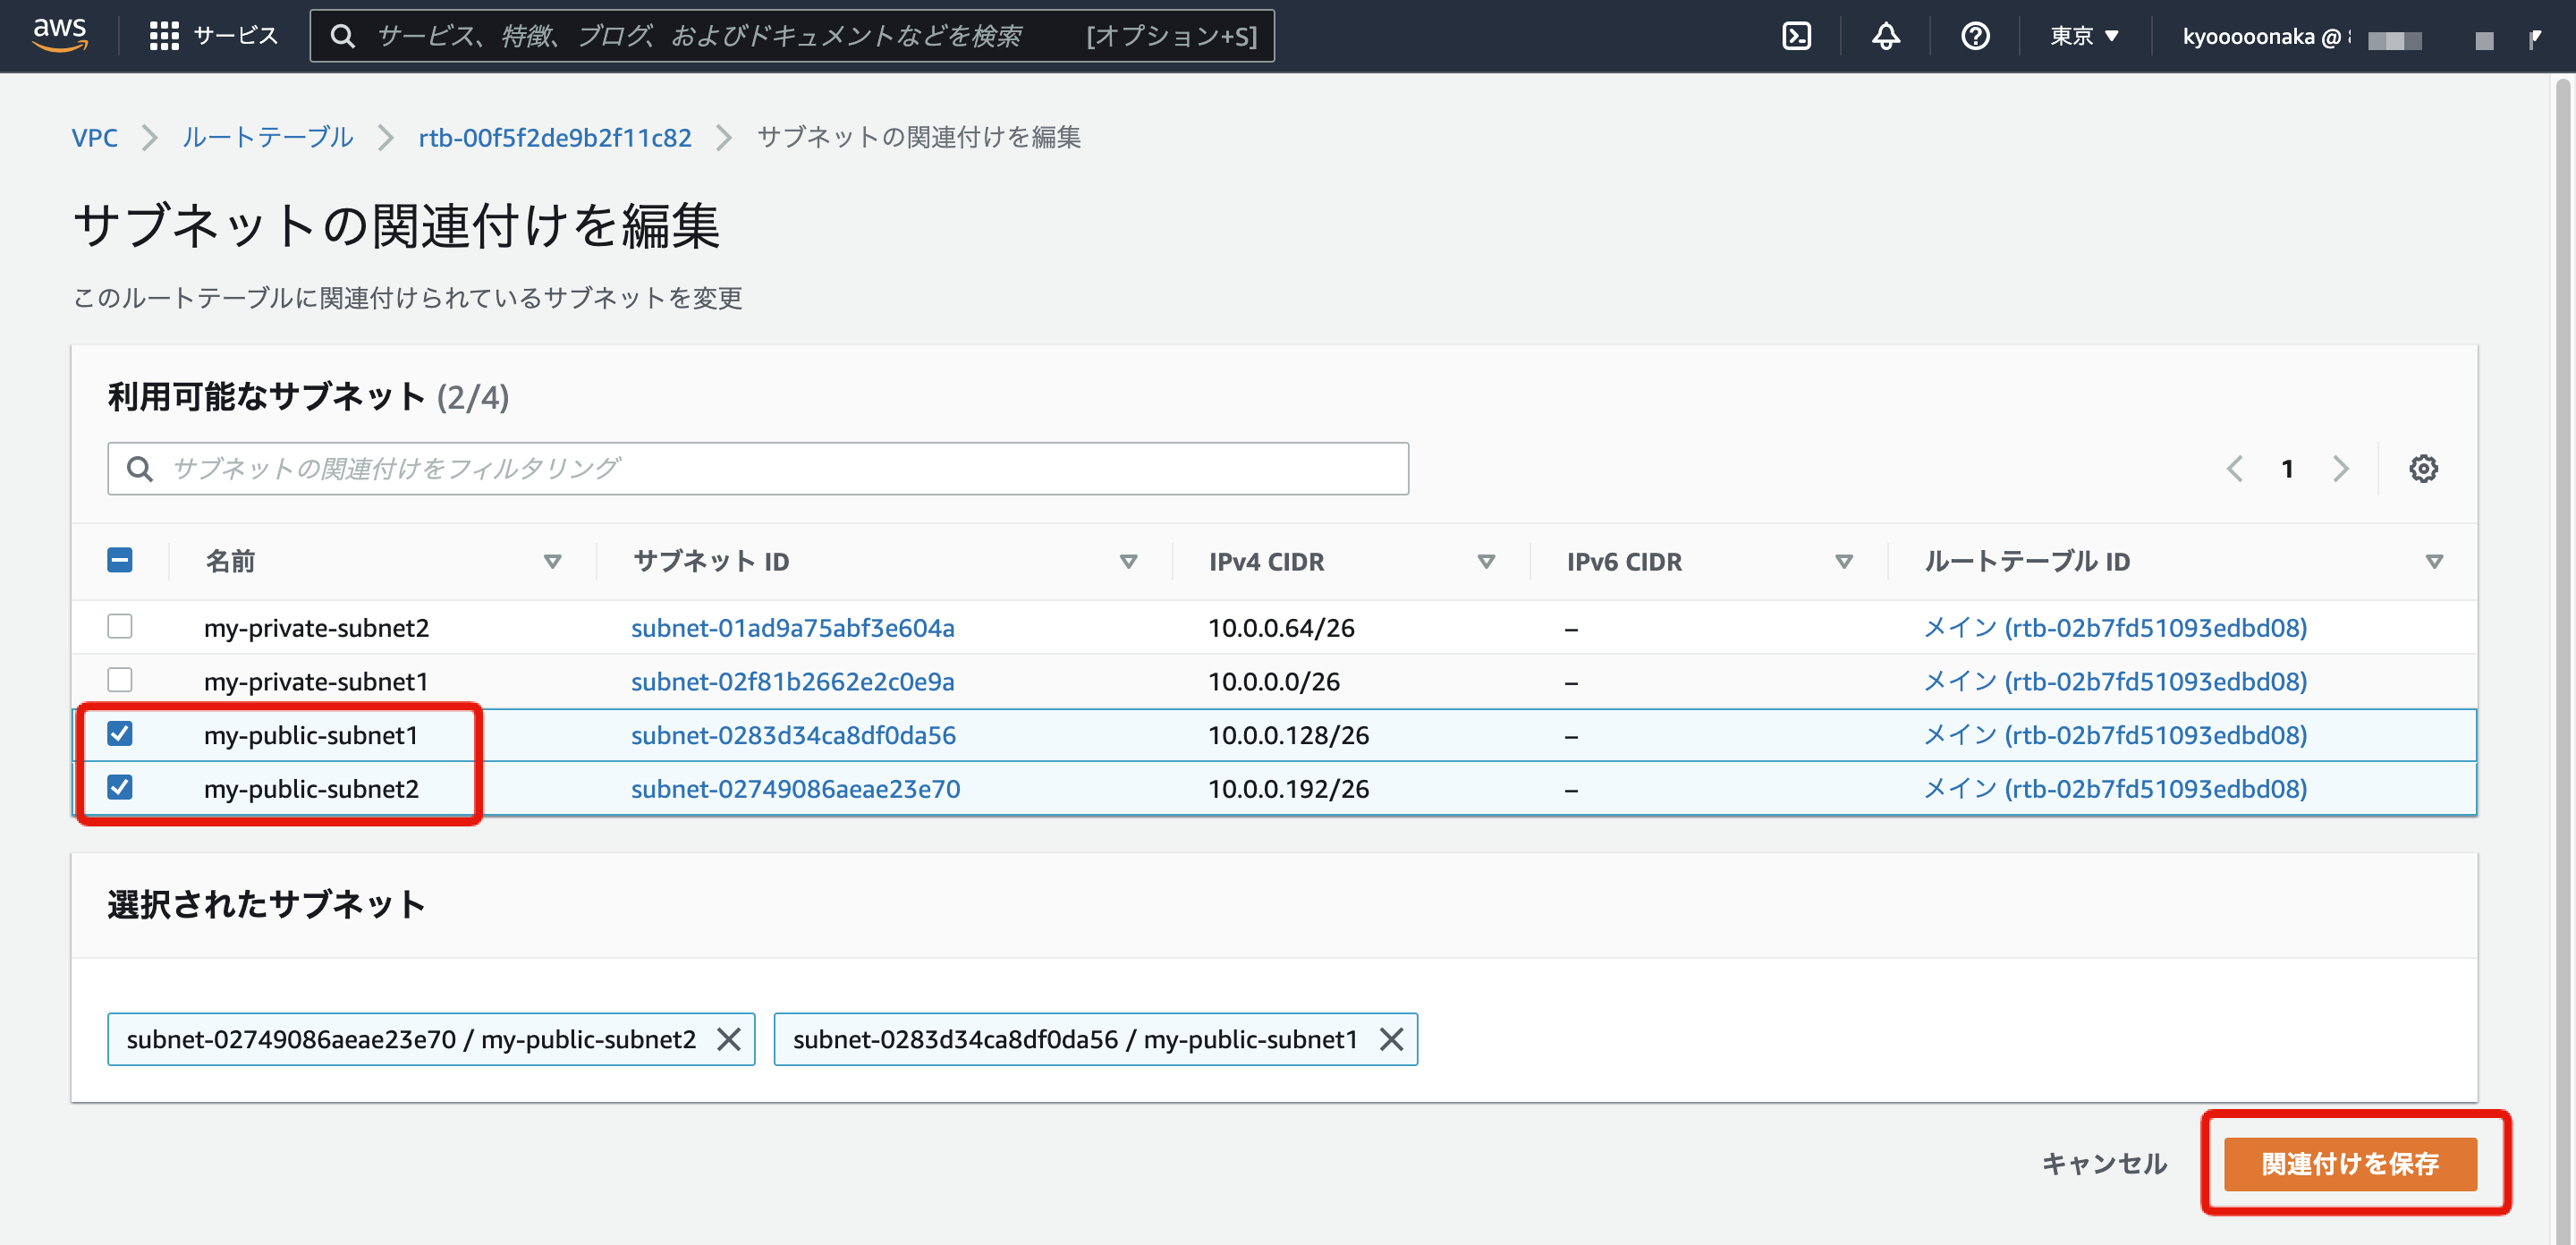
Task: Open the 東京 region dropdown
Action: (2084, 36)
